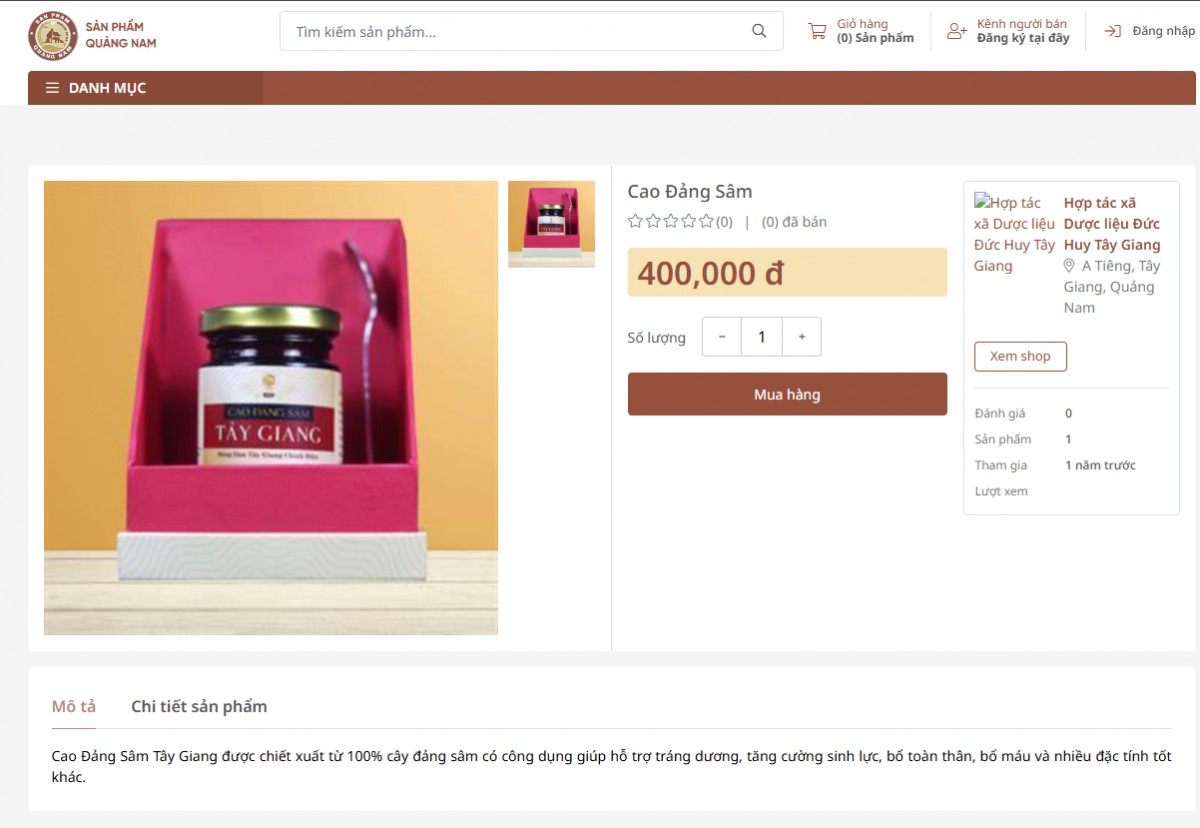
Task: Decrease quantity with the minus button
Action: click(722, 337)
